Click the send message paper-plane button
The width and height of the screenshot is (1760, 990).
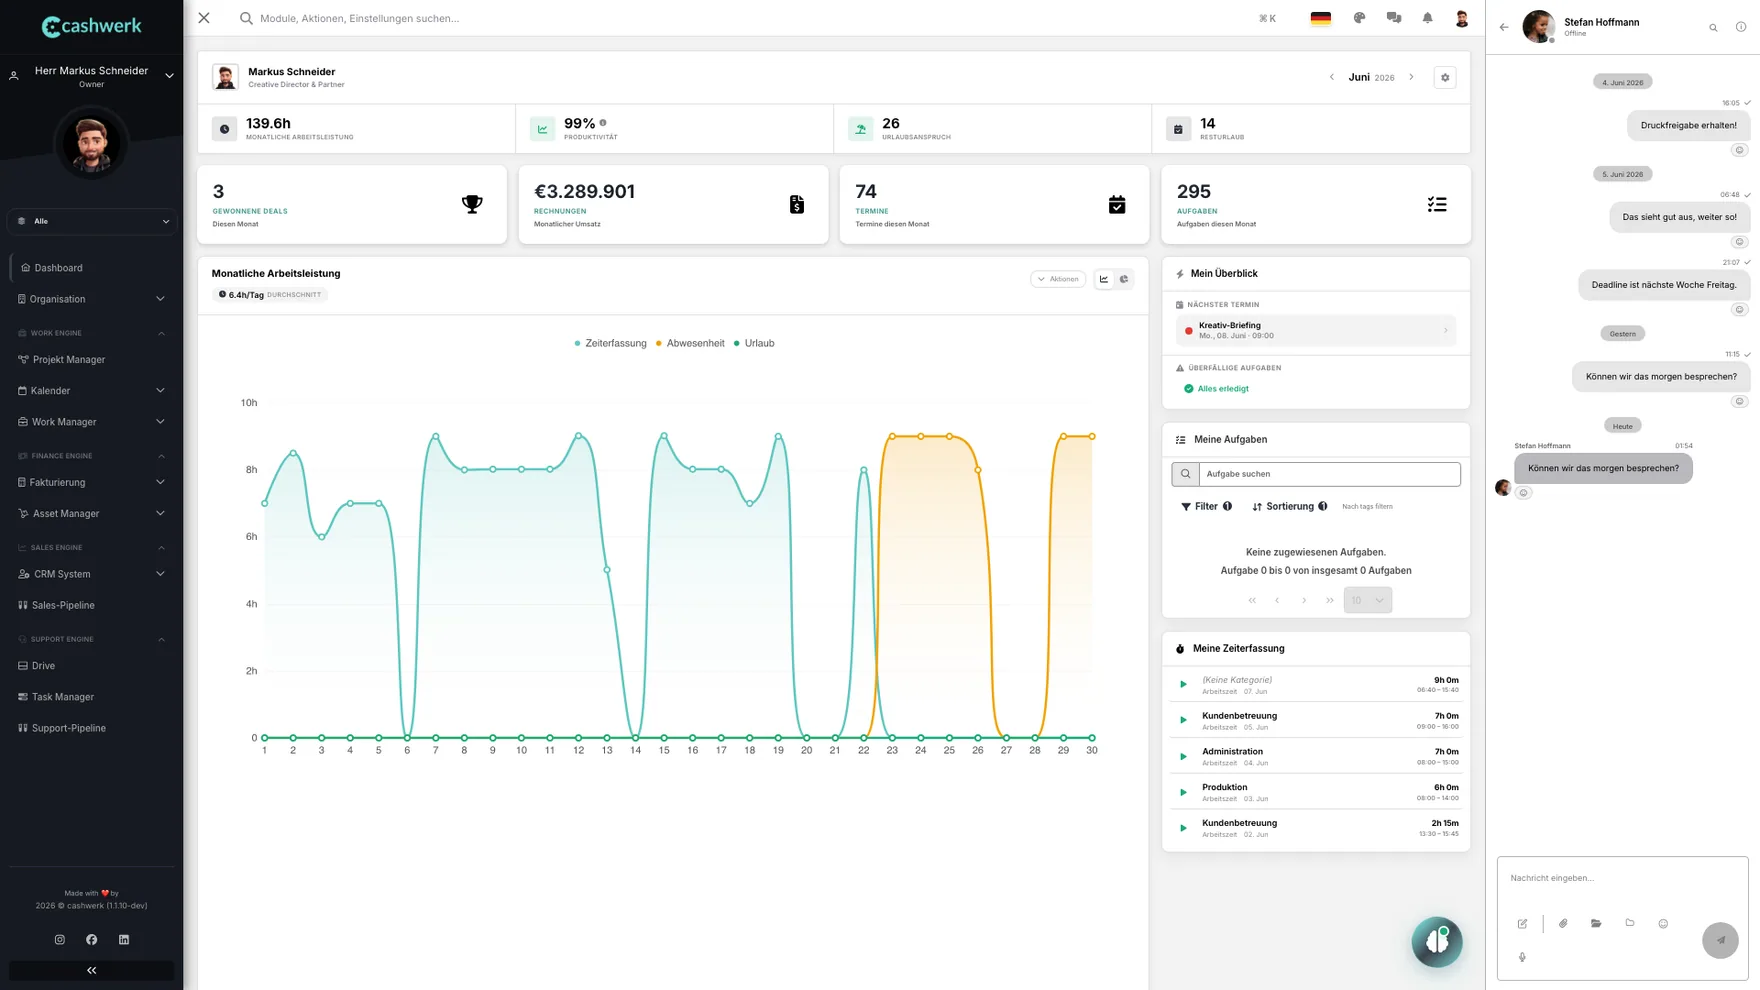(1720, 940)
